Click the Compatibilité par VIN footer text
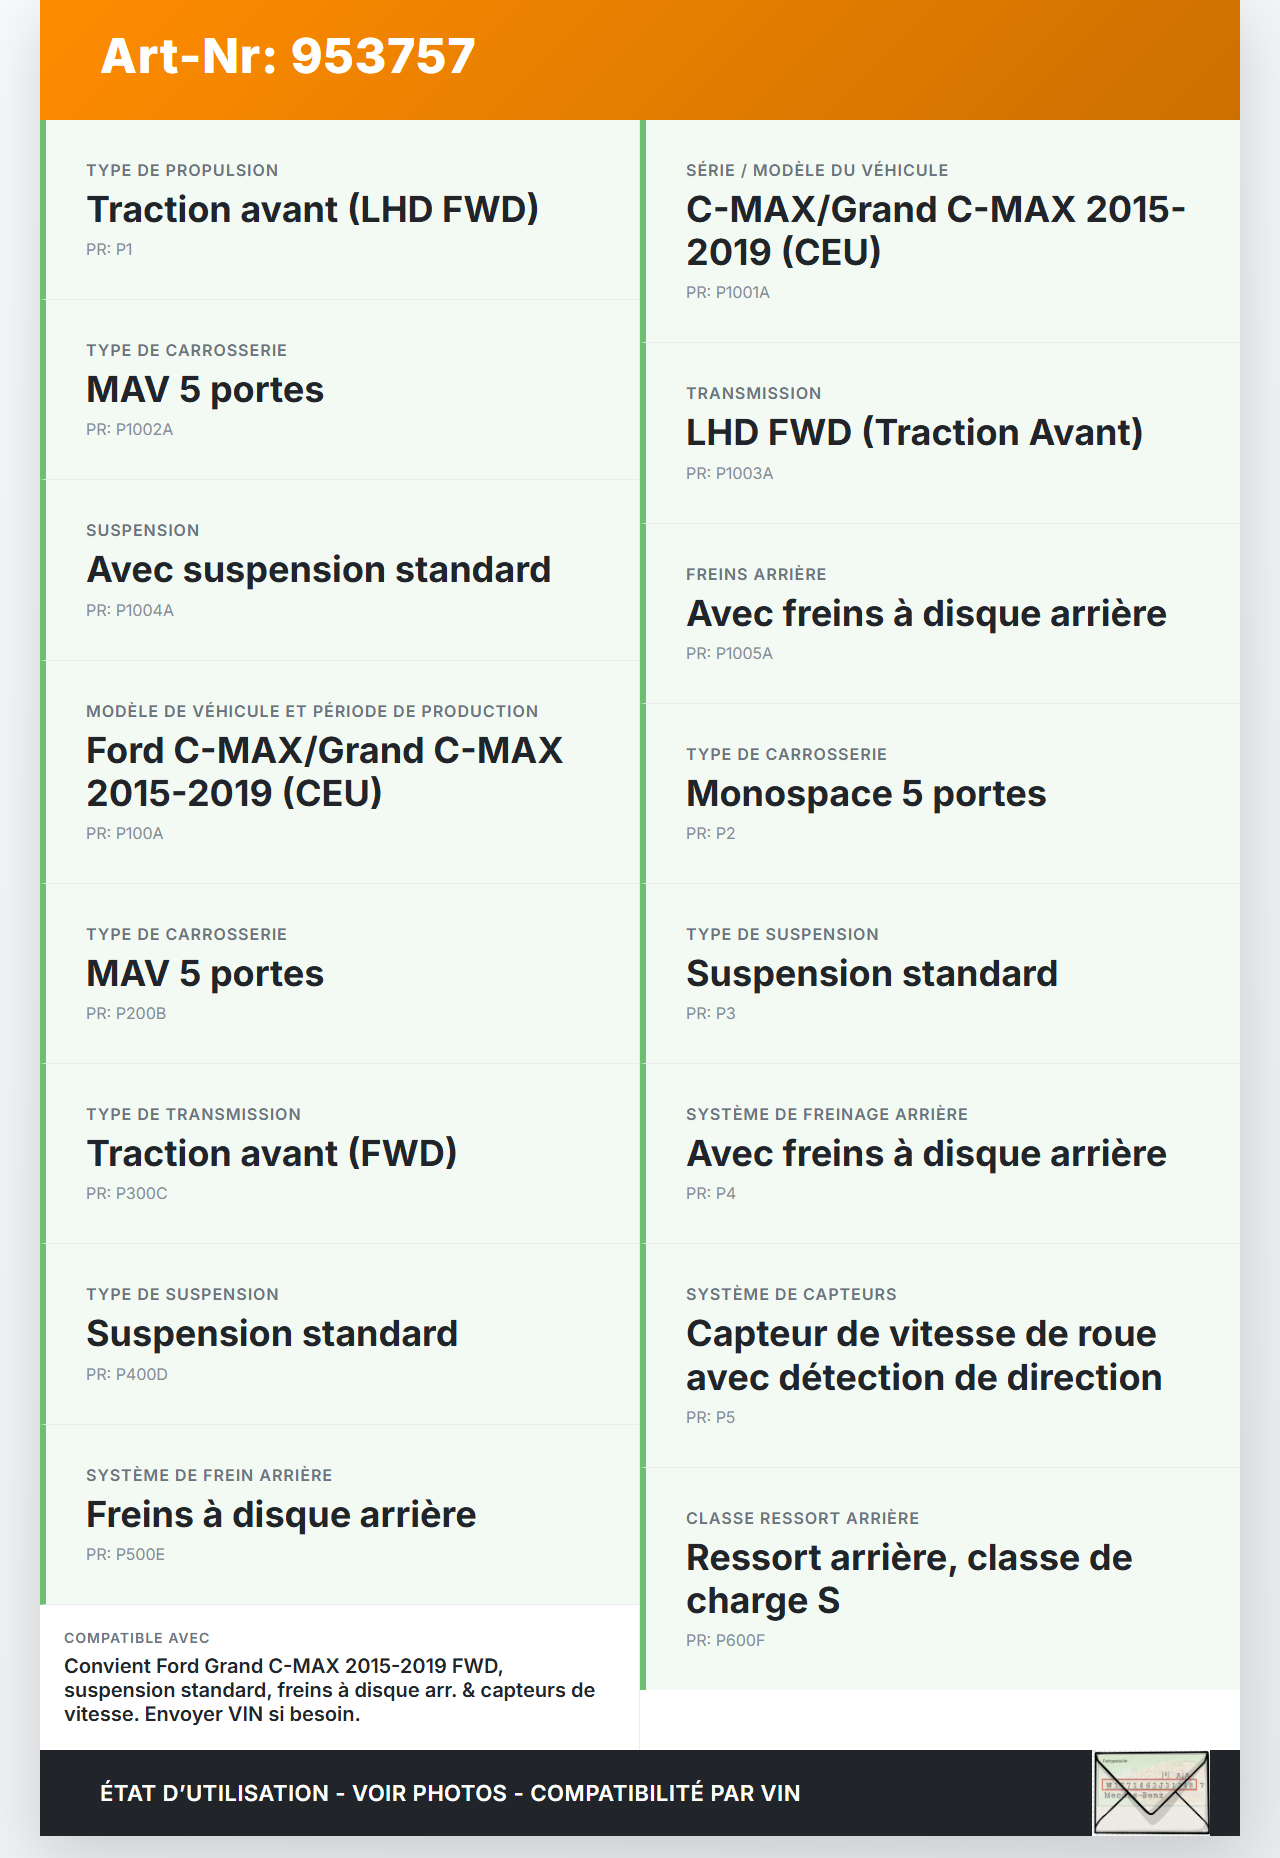Image resolution: width=1280 pixels, height=1858 pixels. pyautogui.click(x=665, y=1793)
